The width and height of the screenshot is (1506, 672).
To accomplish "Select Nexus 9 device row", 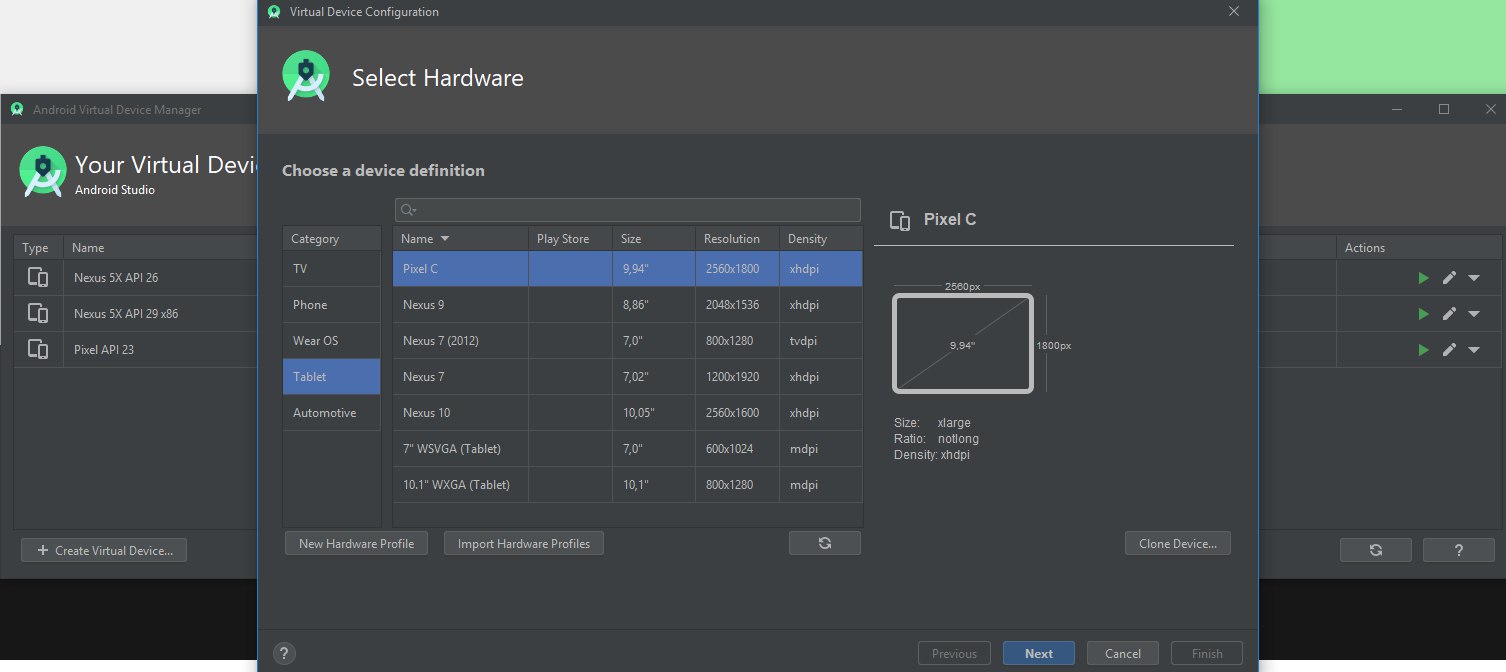I will tap(628, 305).
